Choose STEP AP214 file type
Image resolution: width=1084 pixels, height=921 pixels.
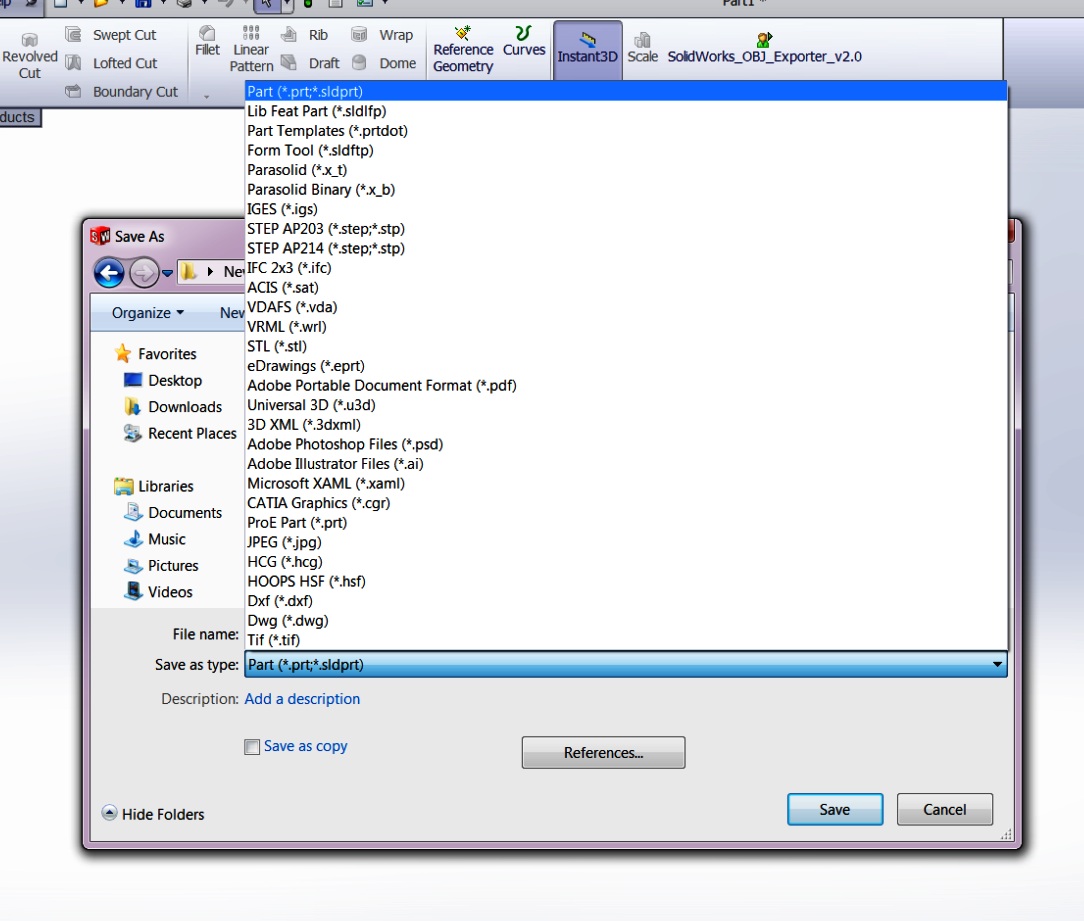[x=626, y=248]
